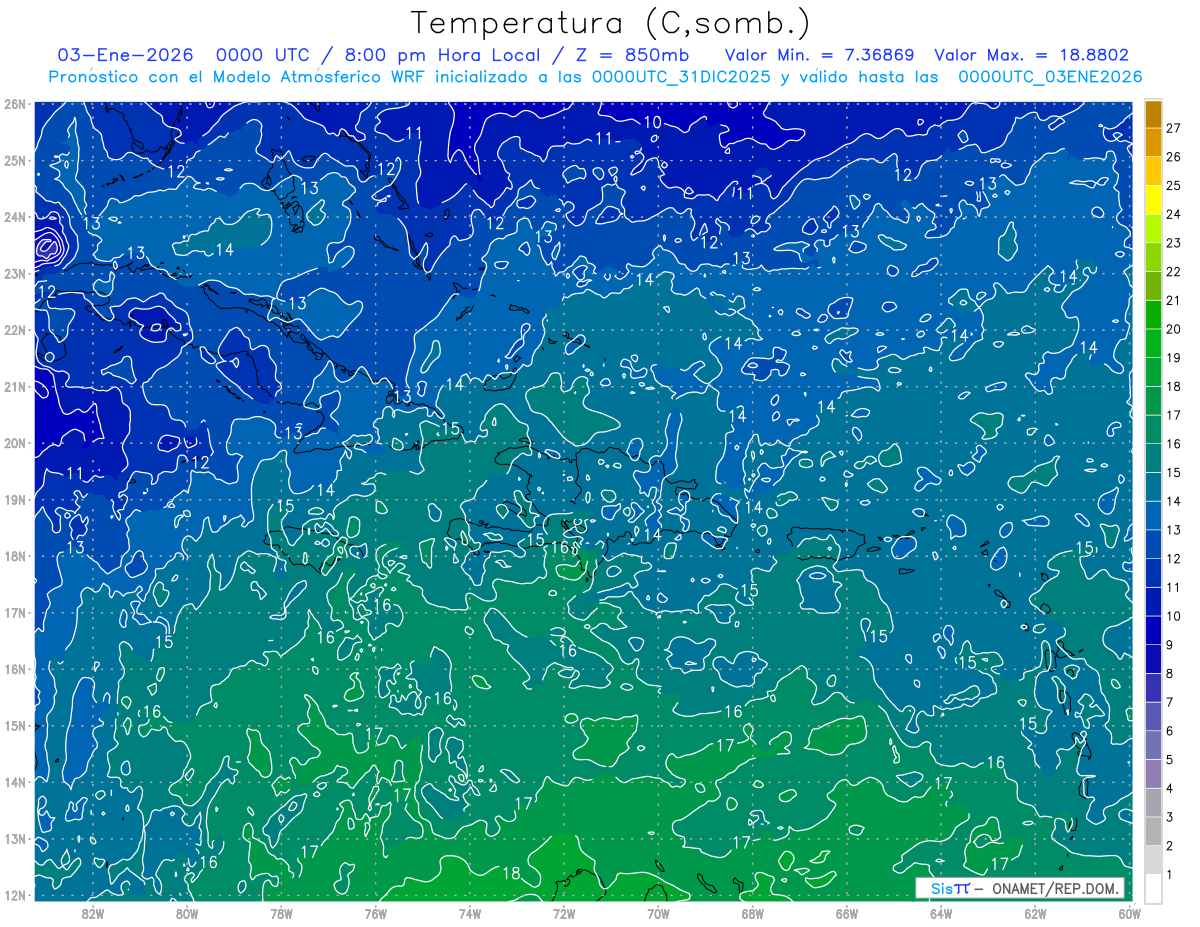The width and height of the screenshot is (1200, 927).
Task: Click the colorbar value 5
Action: coord(1169,760)
